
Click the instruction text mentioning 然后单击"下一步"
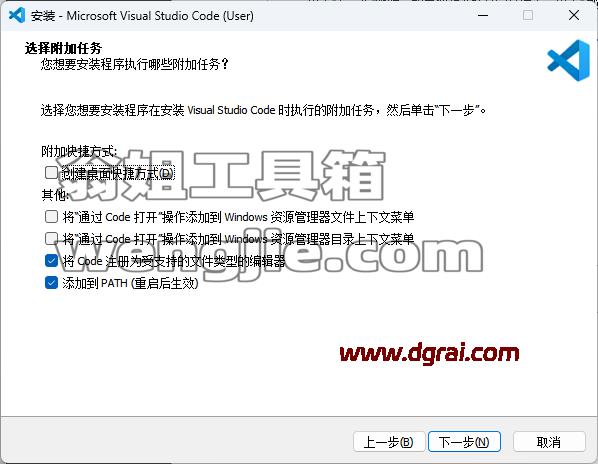[264, 110]
